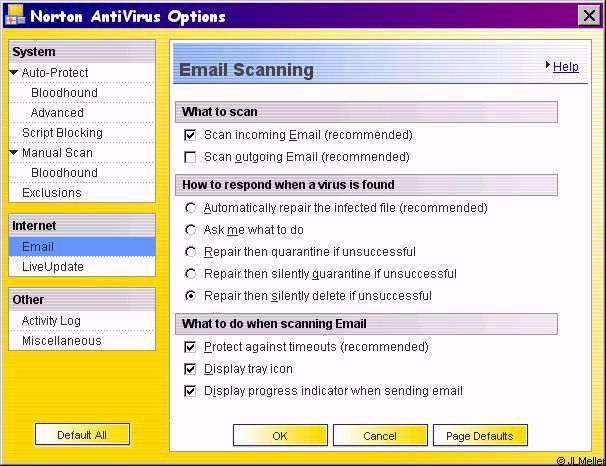Screen dimensions: 606x466
Task: Enable Scan outgoing Email checkbox
Action: 190,157
